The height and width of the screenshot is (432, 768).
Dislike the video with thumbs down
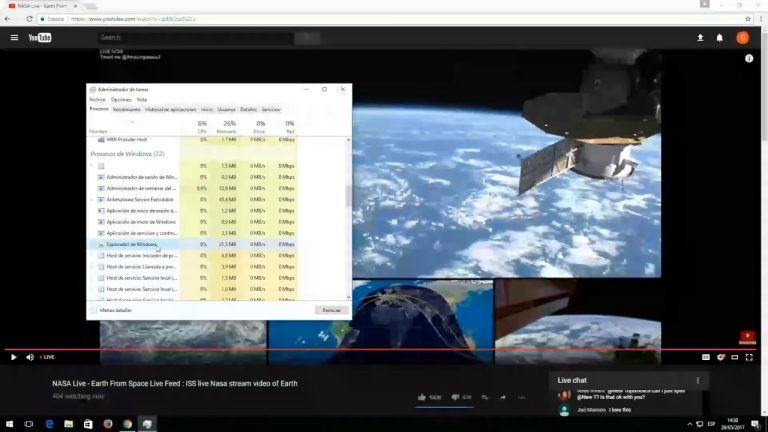455,397
